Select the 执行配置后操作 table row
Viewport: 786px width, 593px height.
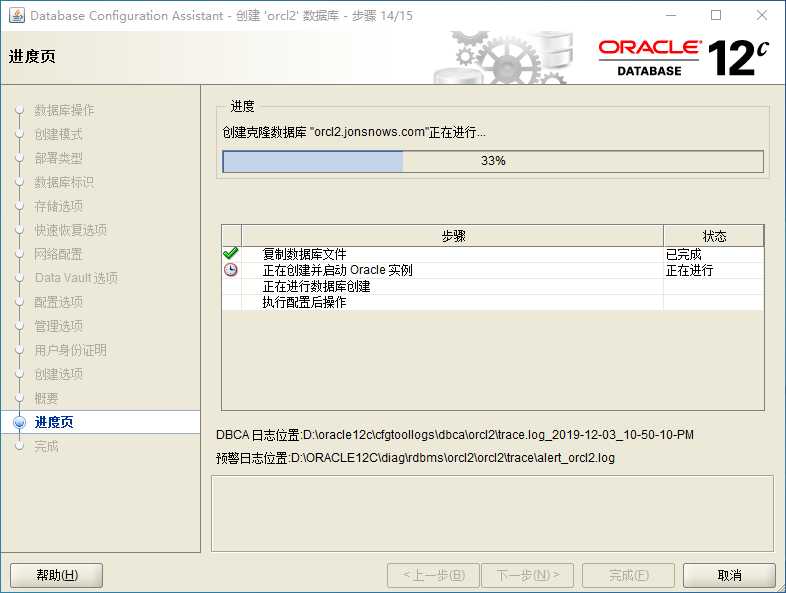304,302
